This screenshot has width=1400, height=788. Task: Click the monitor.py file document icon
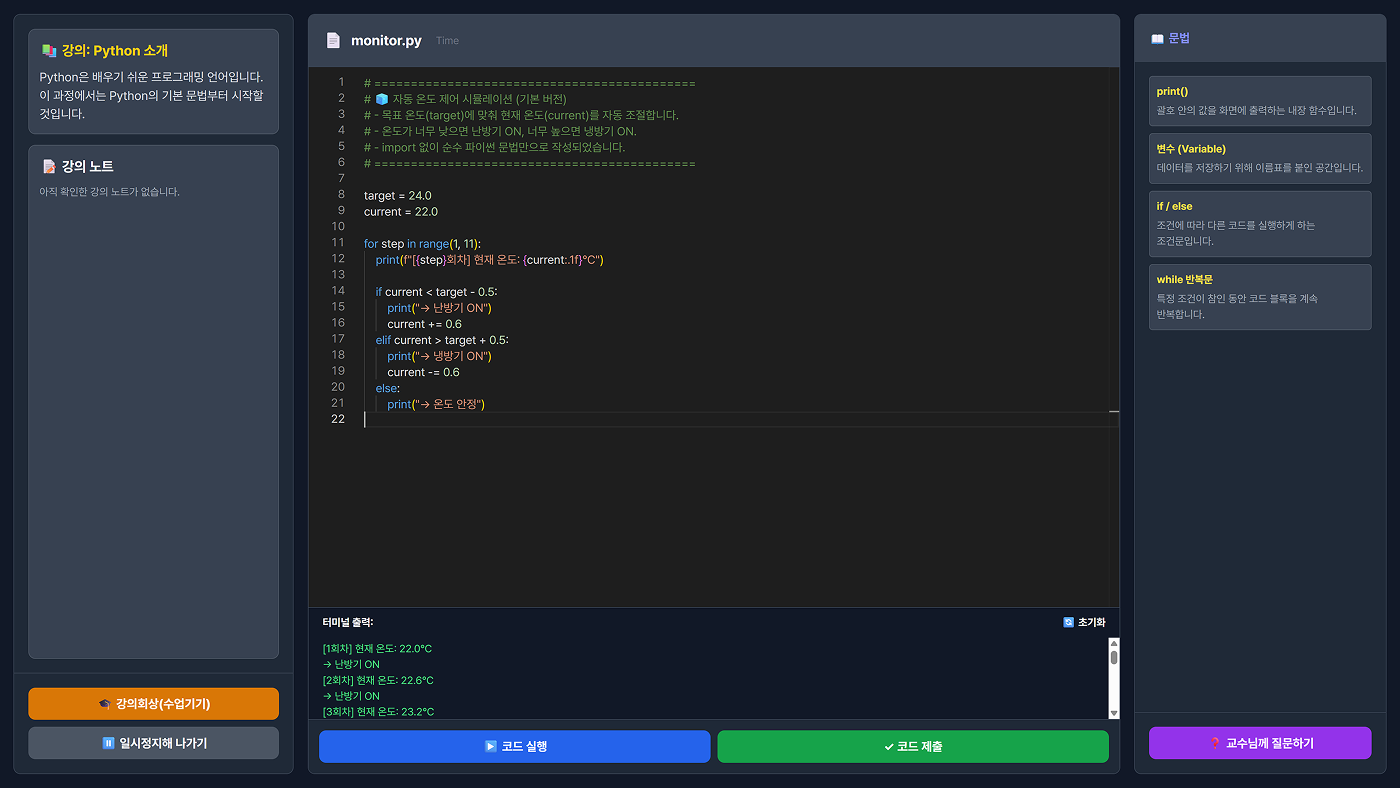333,41
